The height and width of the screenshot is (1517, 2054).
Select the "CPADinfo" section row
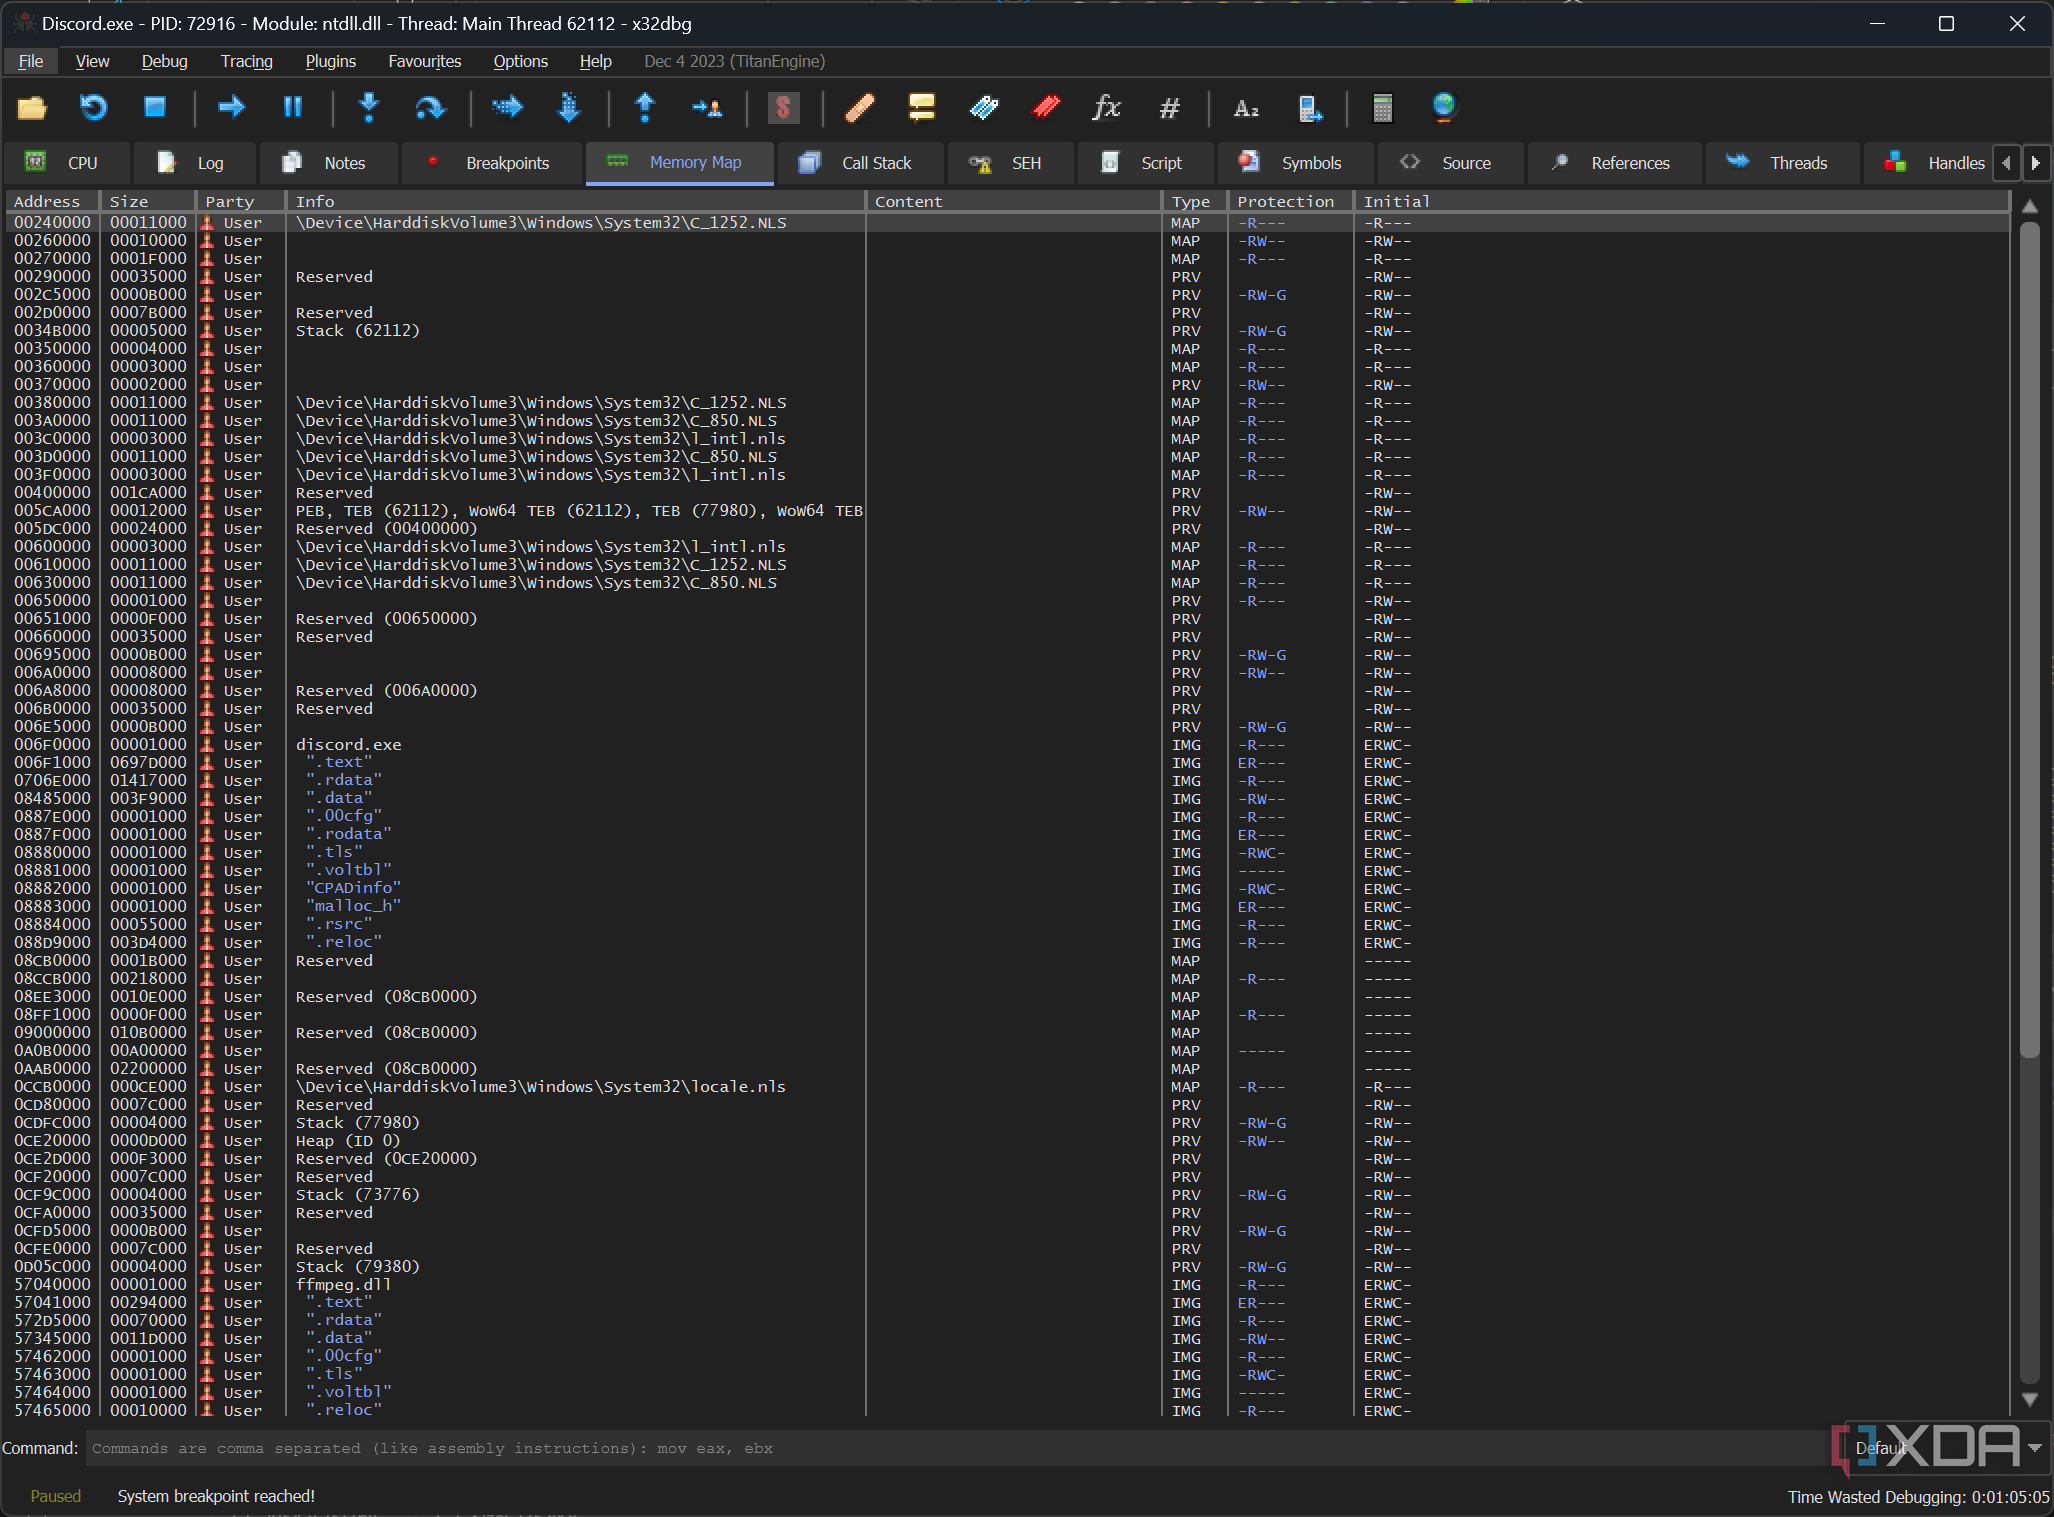coord(1008,889)
